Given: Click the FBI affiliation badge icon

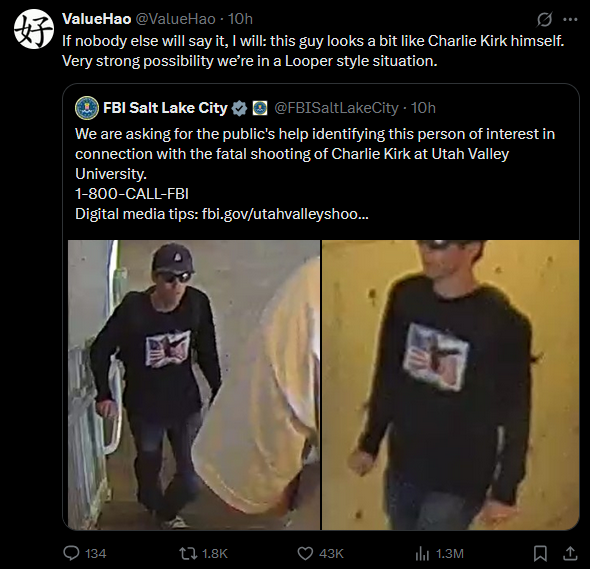Looking at the screenshot, I should [x=260, y=108].
